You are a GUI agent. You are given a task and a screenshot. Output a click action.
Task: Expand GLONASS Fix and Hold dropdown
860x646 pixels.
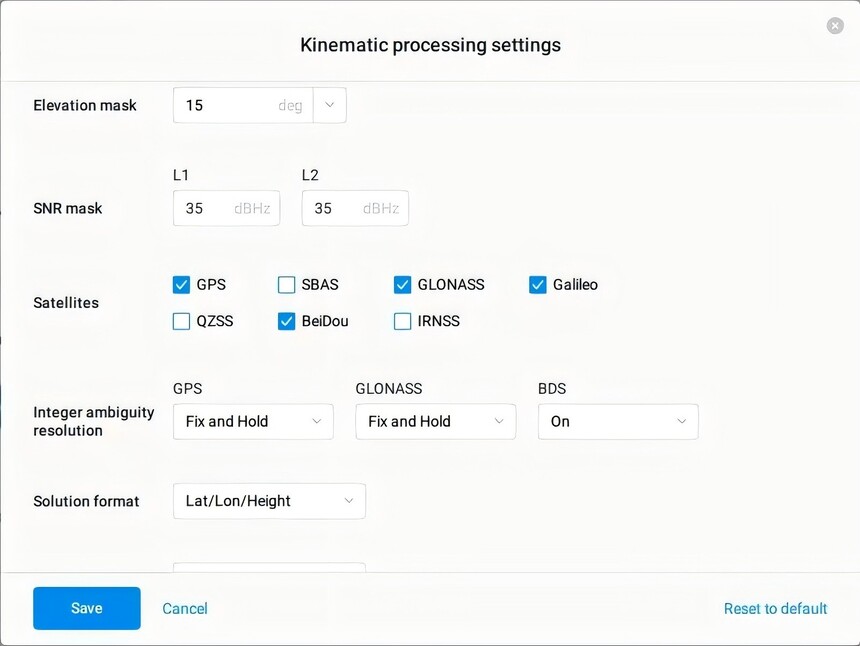(435, 422)
